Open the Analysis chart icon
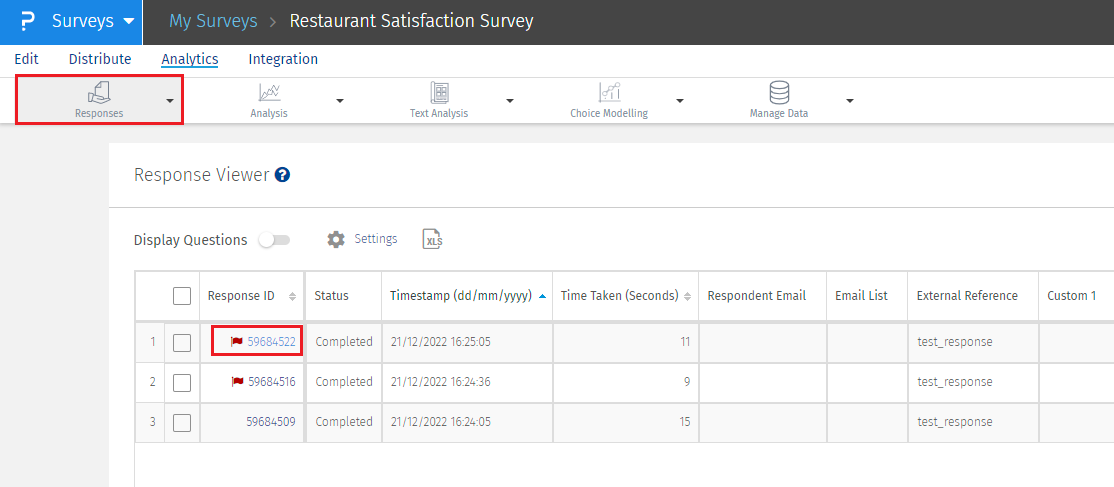Viewport: 1114px width, 487px height. tap(269, 93)
